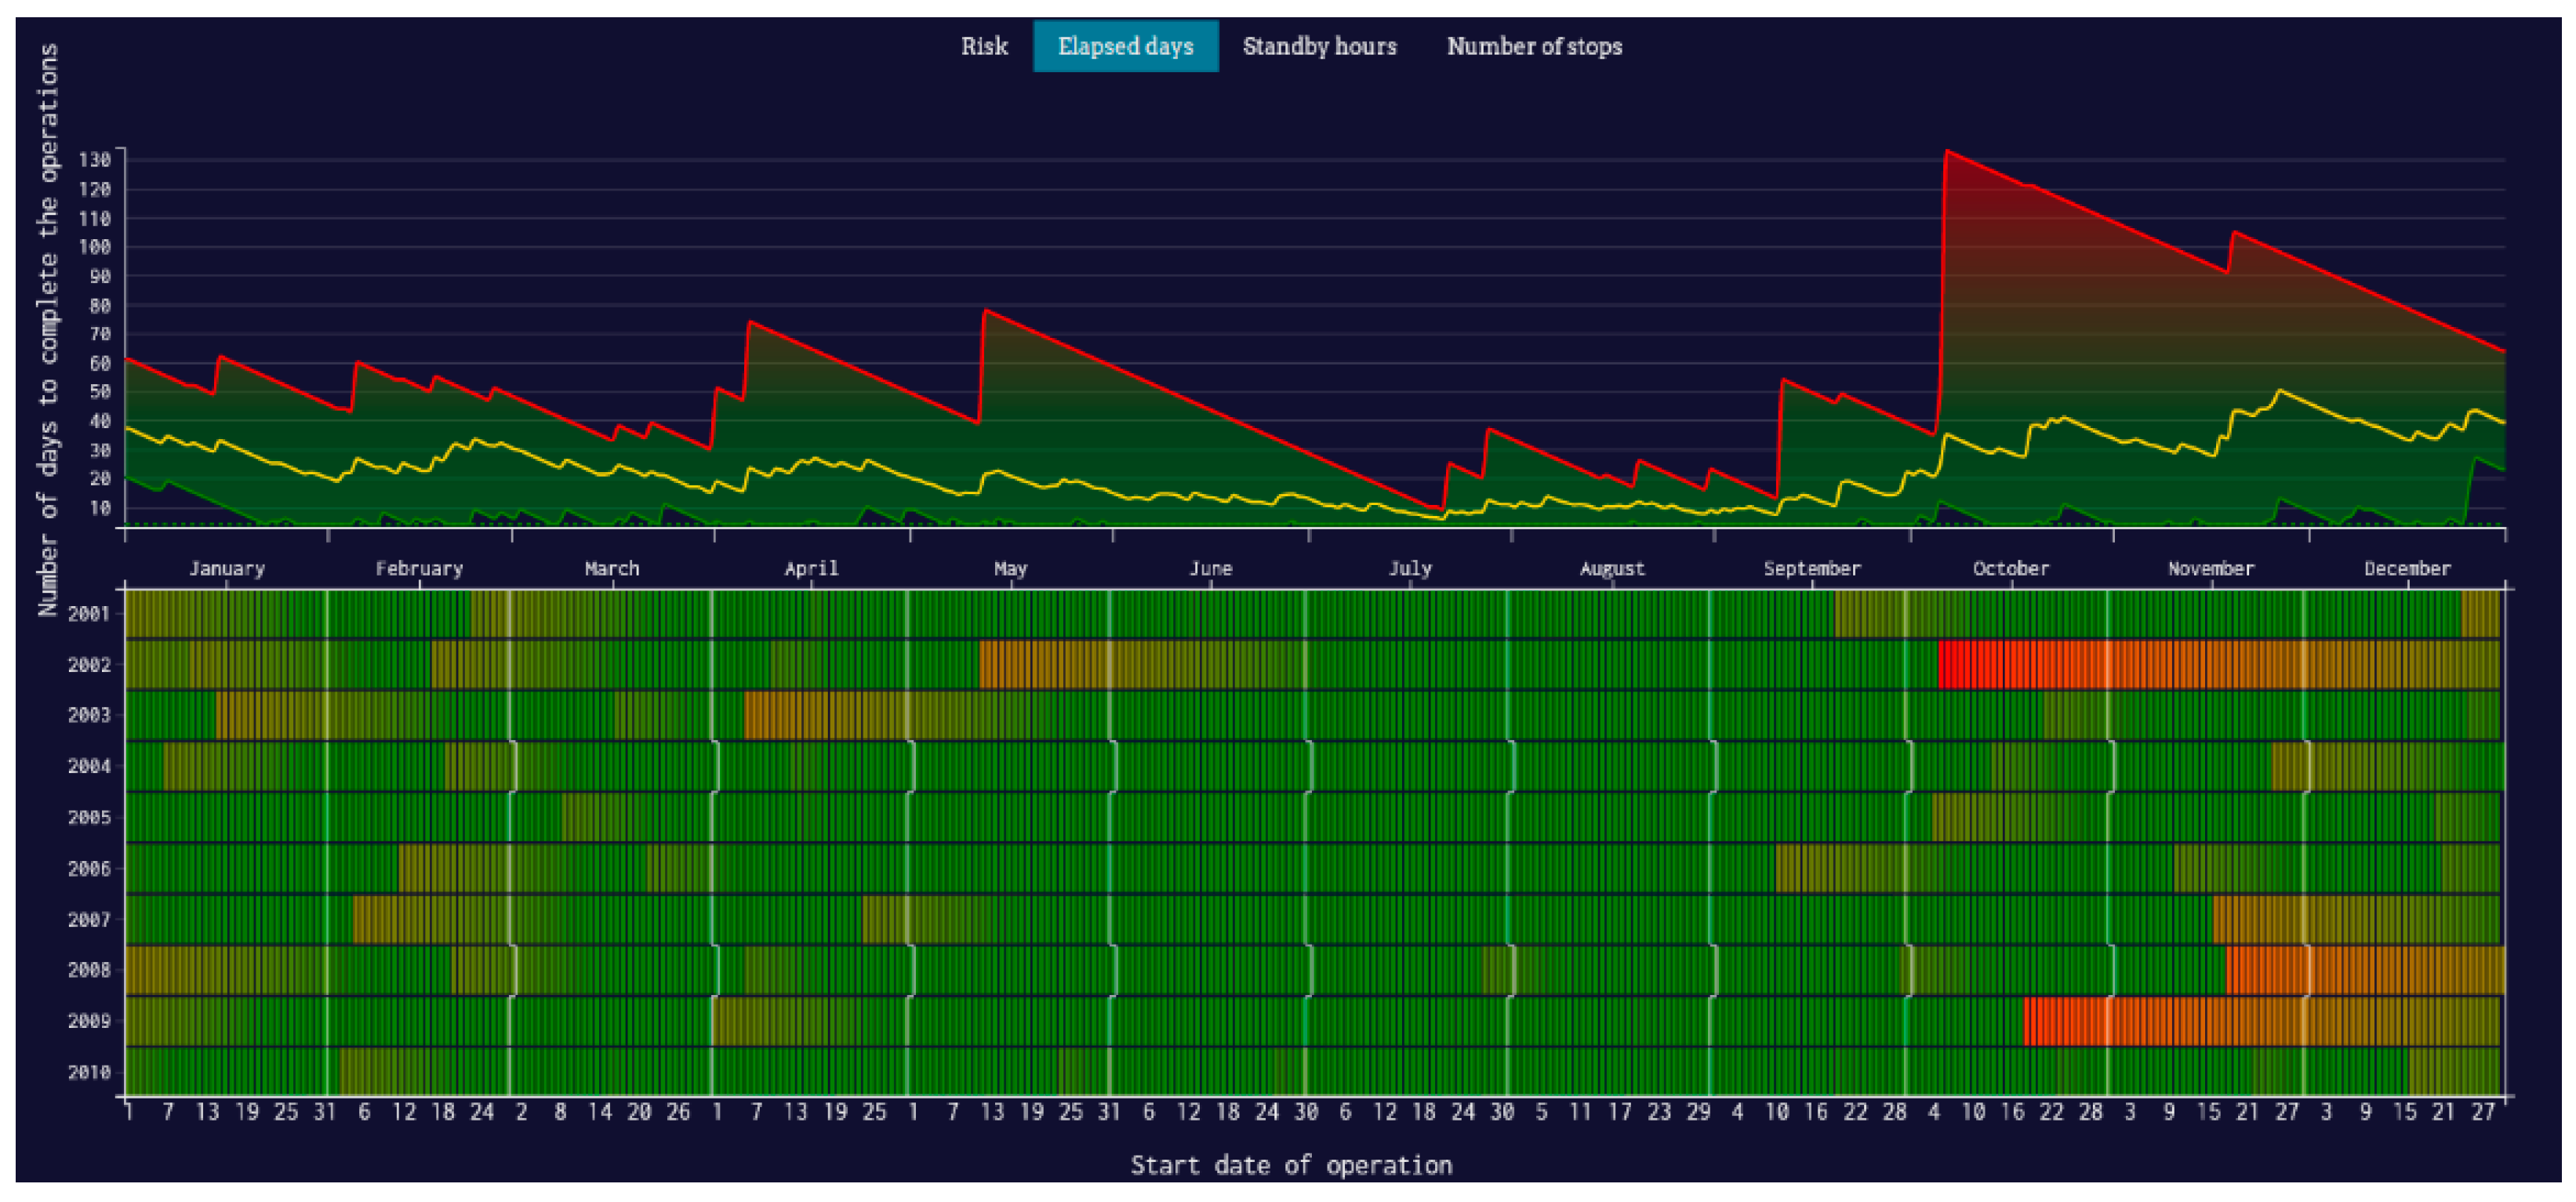Click the January month label
2576x1202 pixels.
click(227, 568)
